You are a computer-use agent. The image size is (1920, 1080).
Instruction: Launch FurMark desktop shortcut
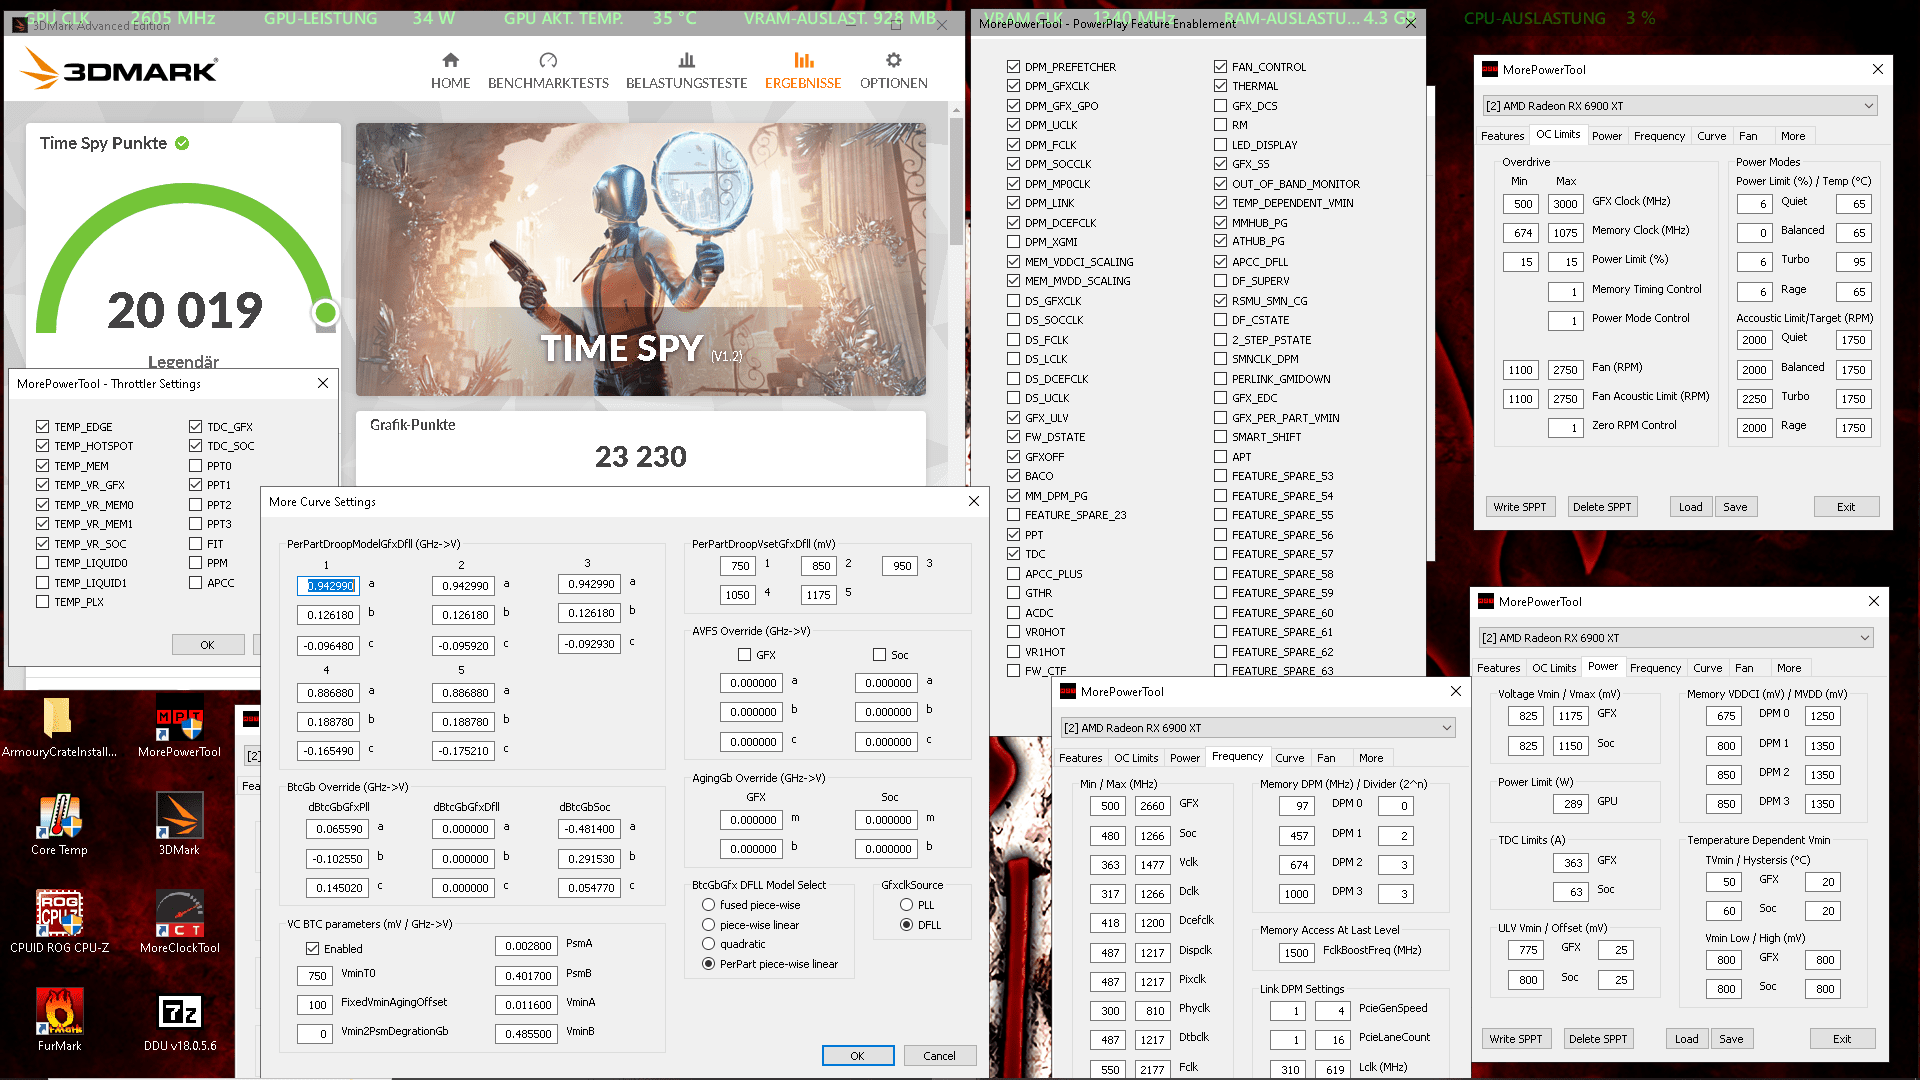[x=59, y=1022]
